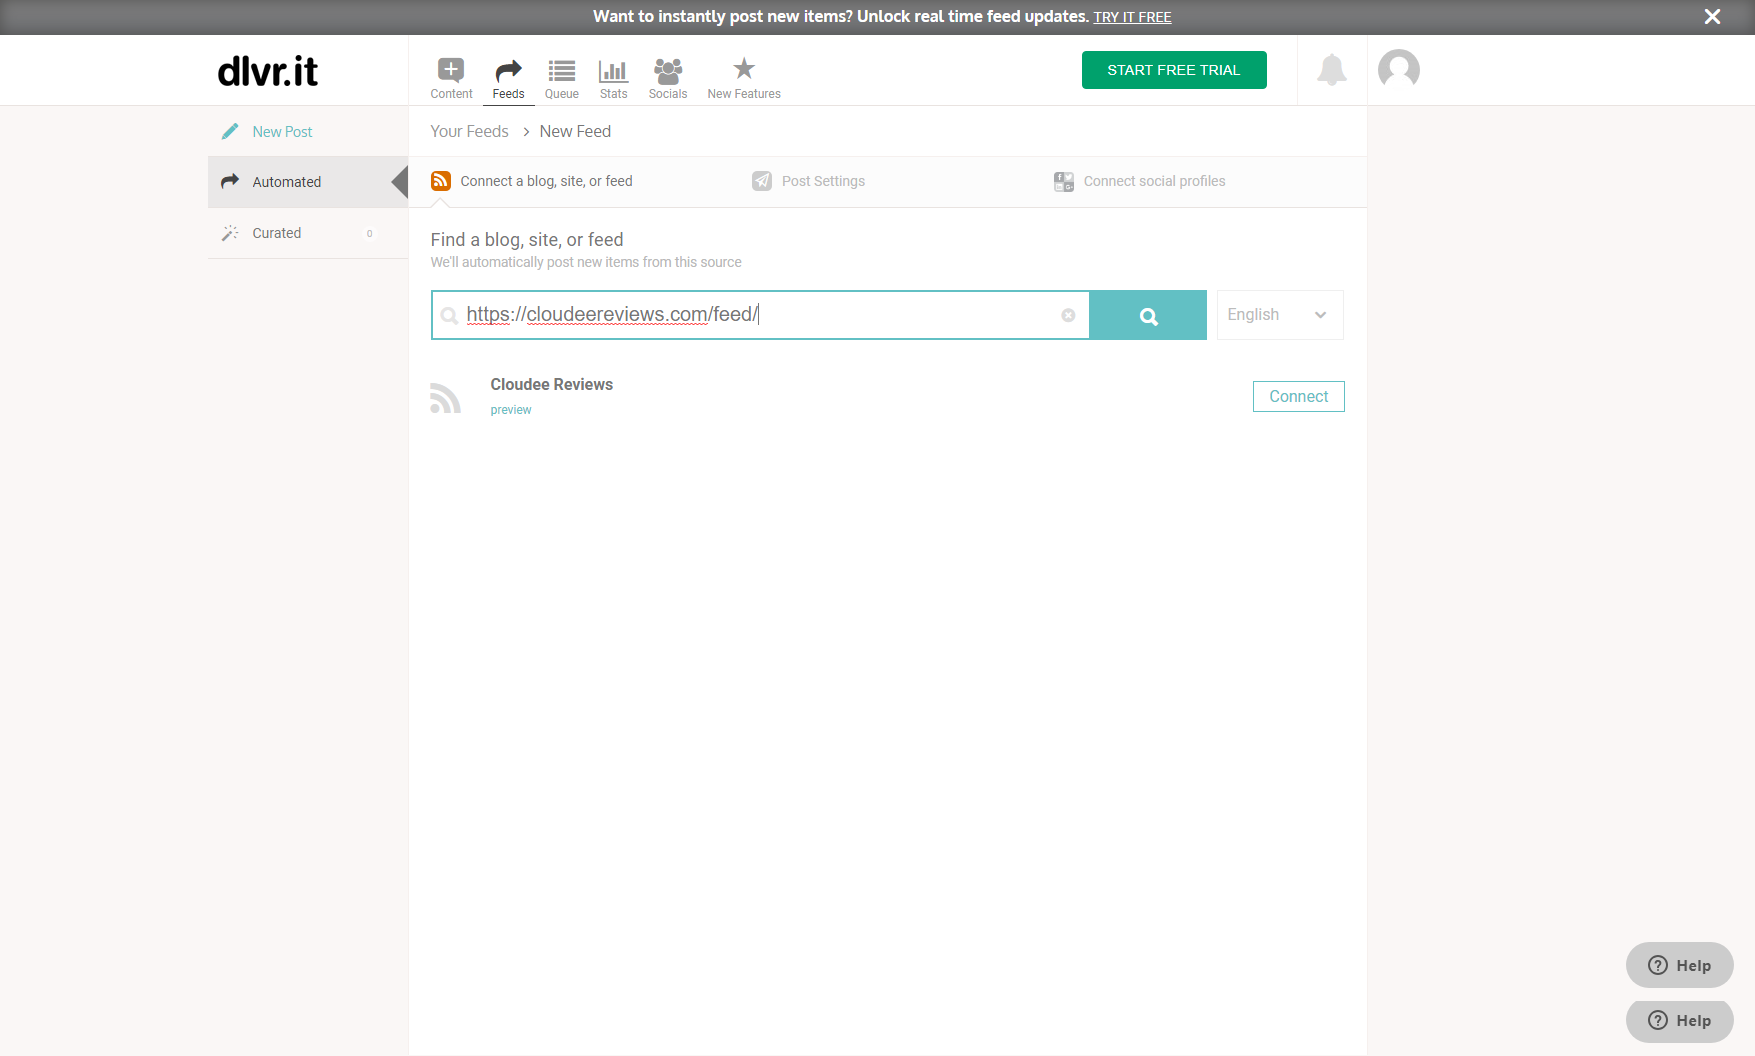Click the Connect button for Cloudee Reviews
This screenshot has width=1755, height=1056.
1298,397
